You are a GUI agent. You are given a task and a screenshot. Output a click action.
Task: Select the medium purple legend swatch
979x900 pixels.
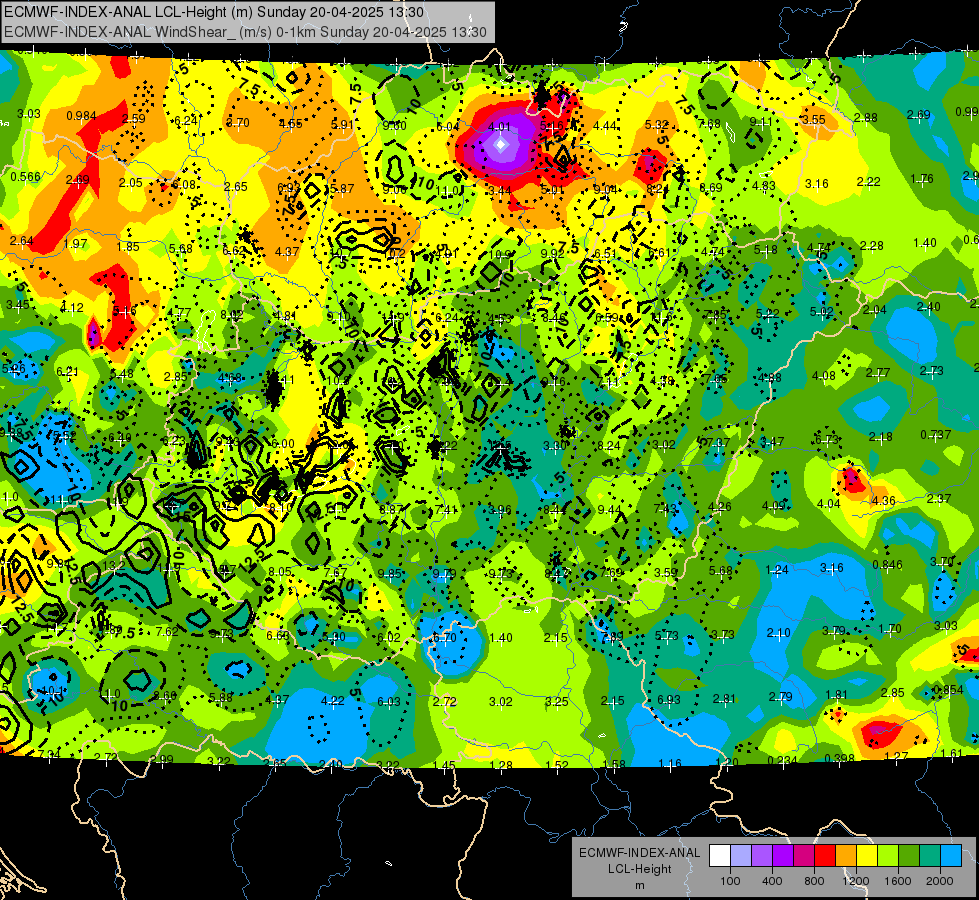coord(762,856)
